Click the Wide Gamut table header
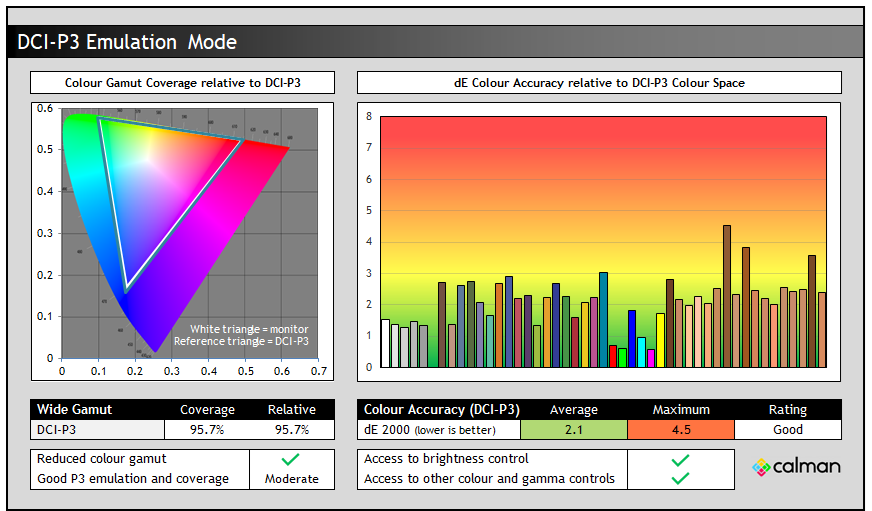Screen dimensions: 872x511 tap(97, 409)
